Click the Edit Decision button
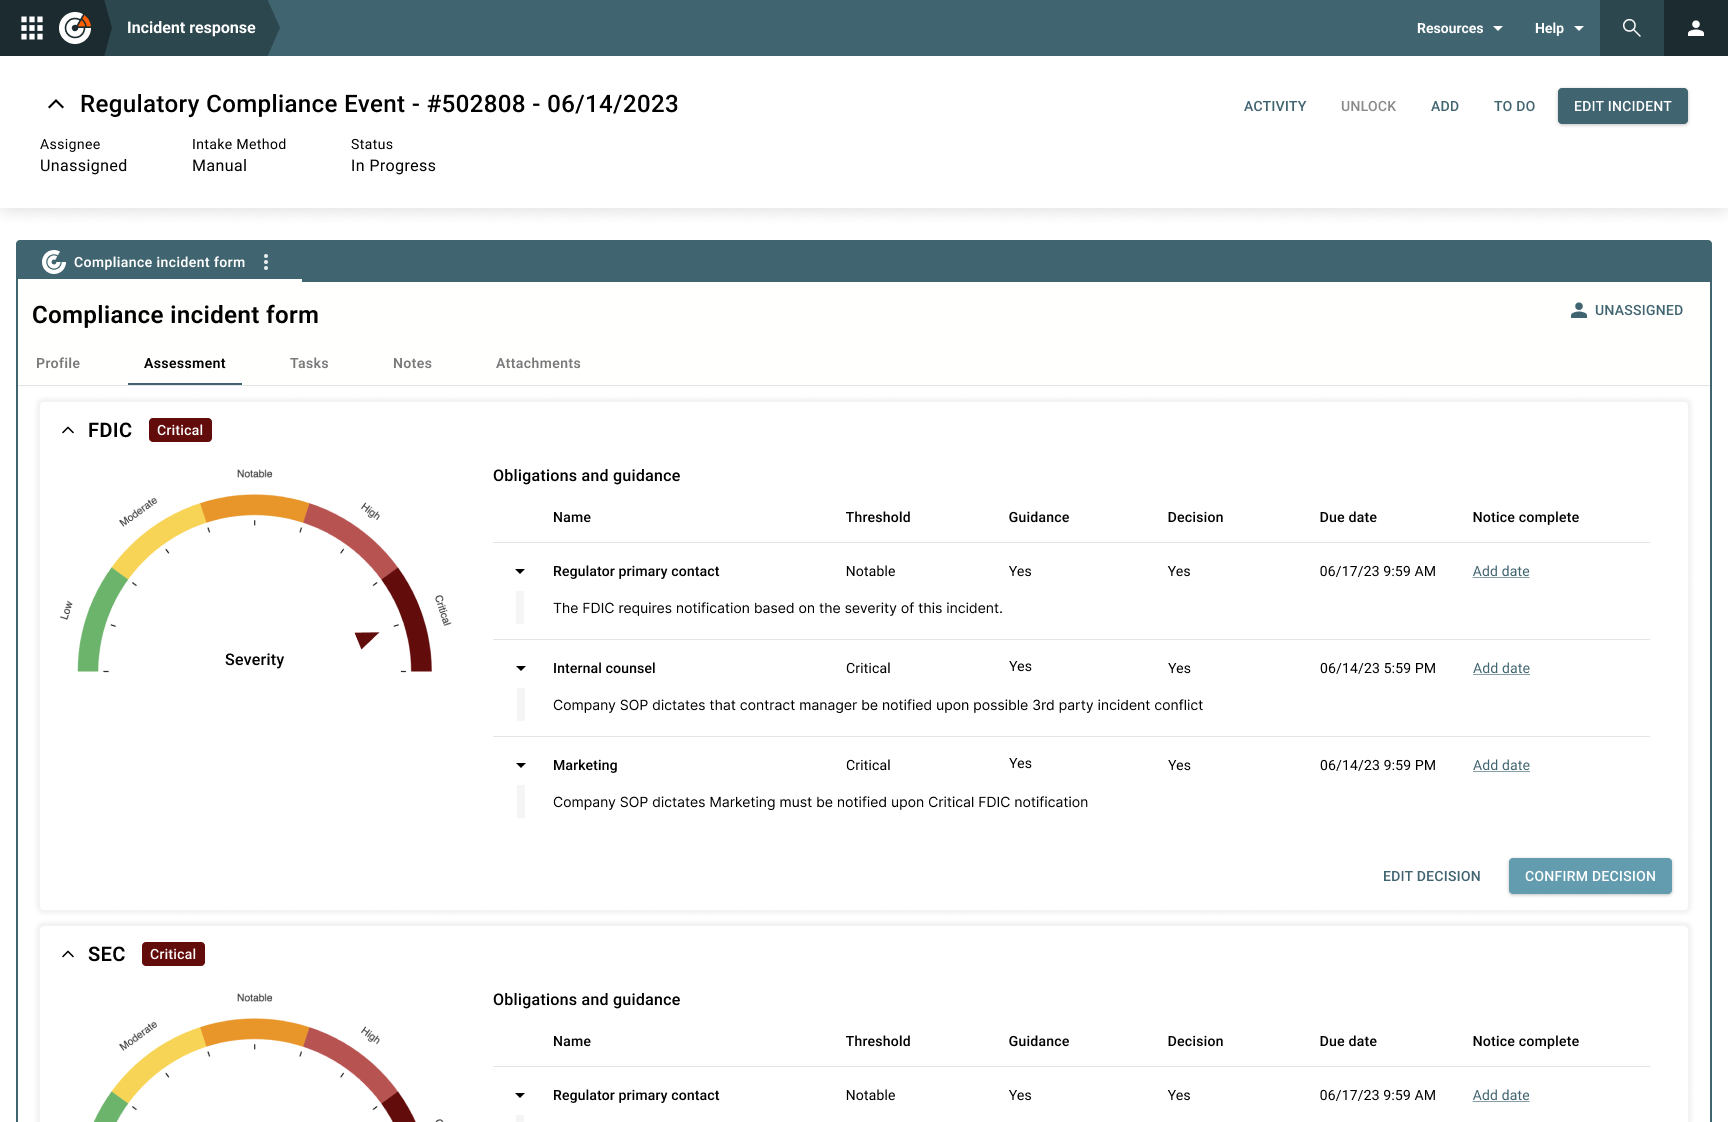This screenshot has height=1122, width=1728. [x=1431, y=876]
